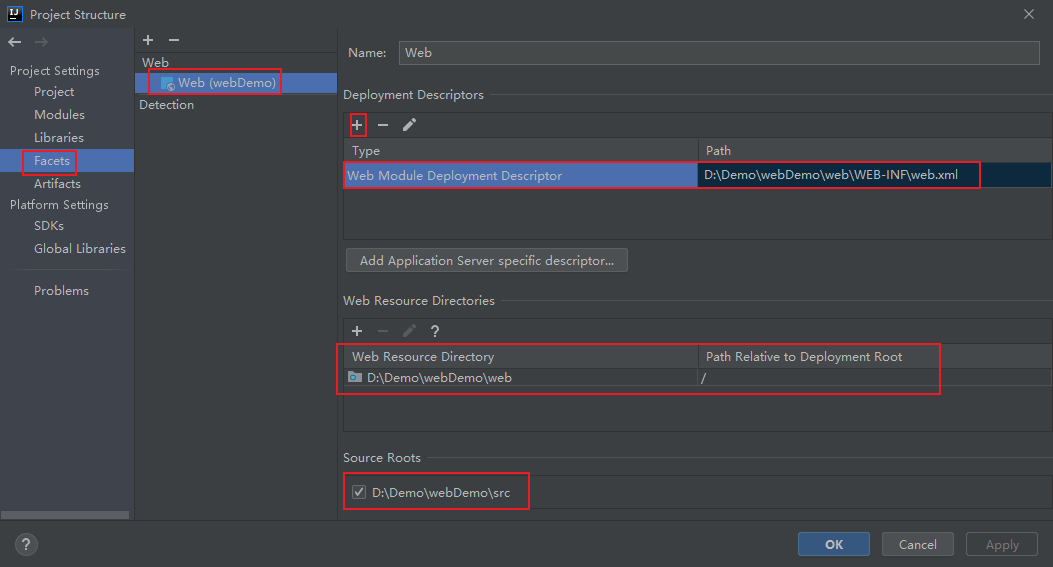Select the Detection item in facet list
Viewport: 1053px width, 567px height.
coord(167,105)
